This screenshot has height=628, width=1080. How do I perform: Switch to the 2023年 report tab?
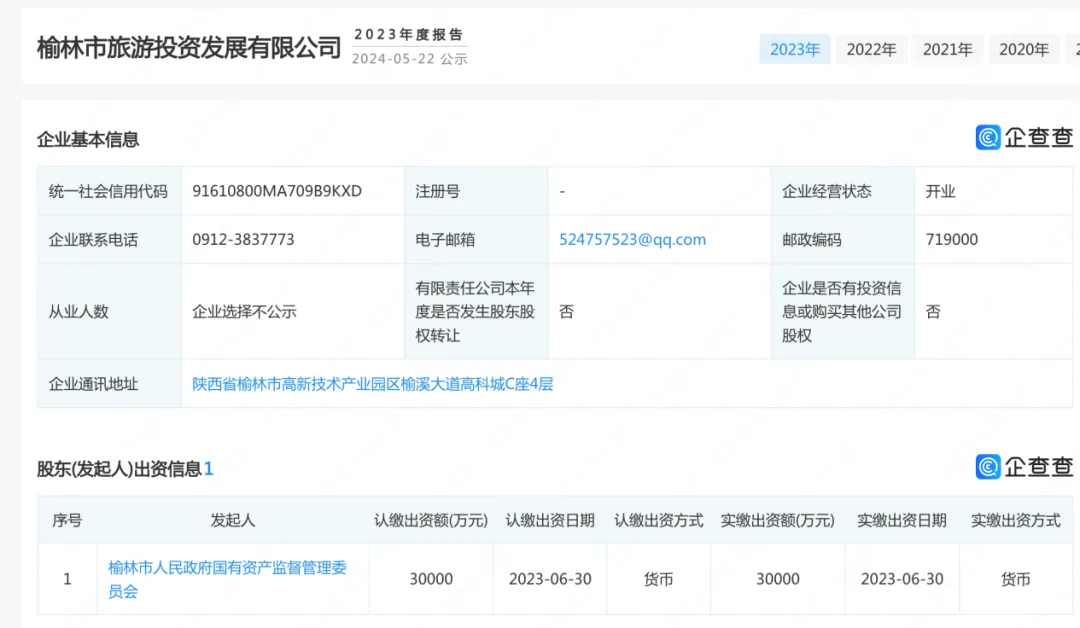[x=795, y=49]
